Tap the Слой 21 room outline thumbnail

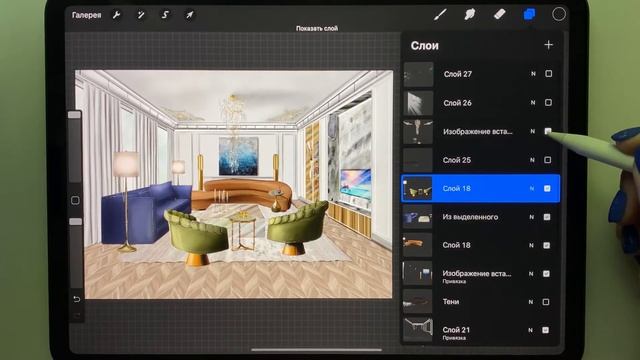click(417, 330)
